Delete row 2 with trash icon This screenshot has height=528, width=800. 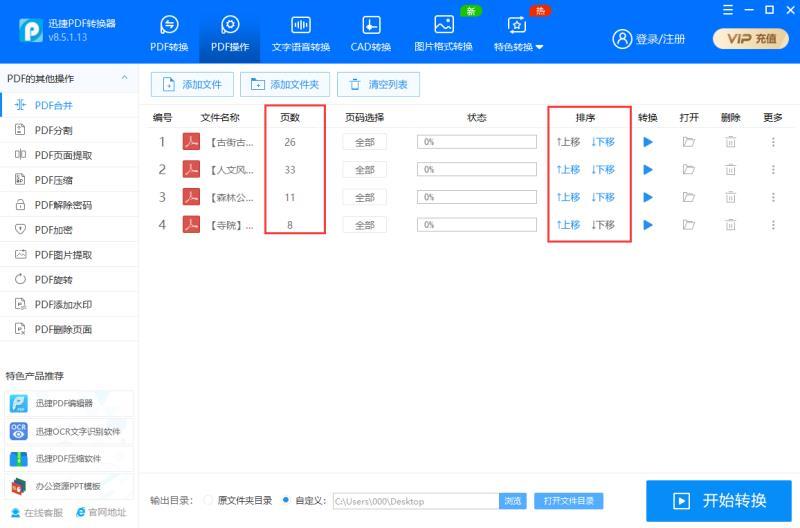click(x=731, y=169)
